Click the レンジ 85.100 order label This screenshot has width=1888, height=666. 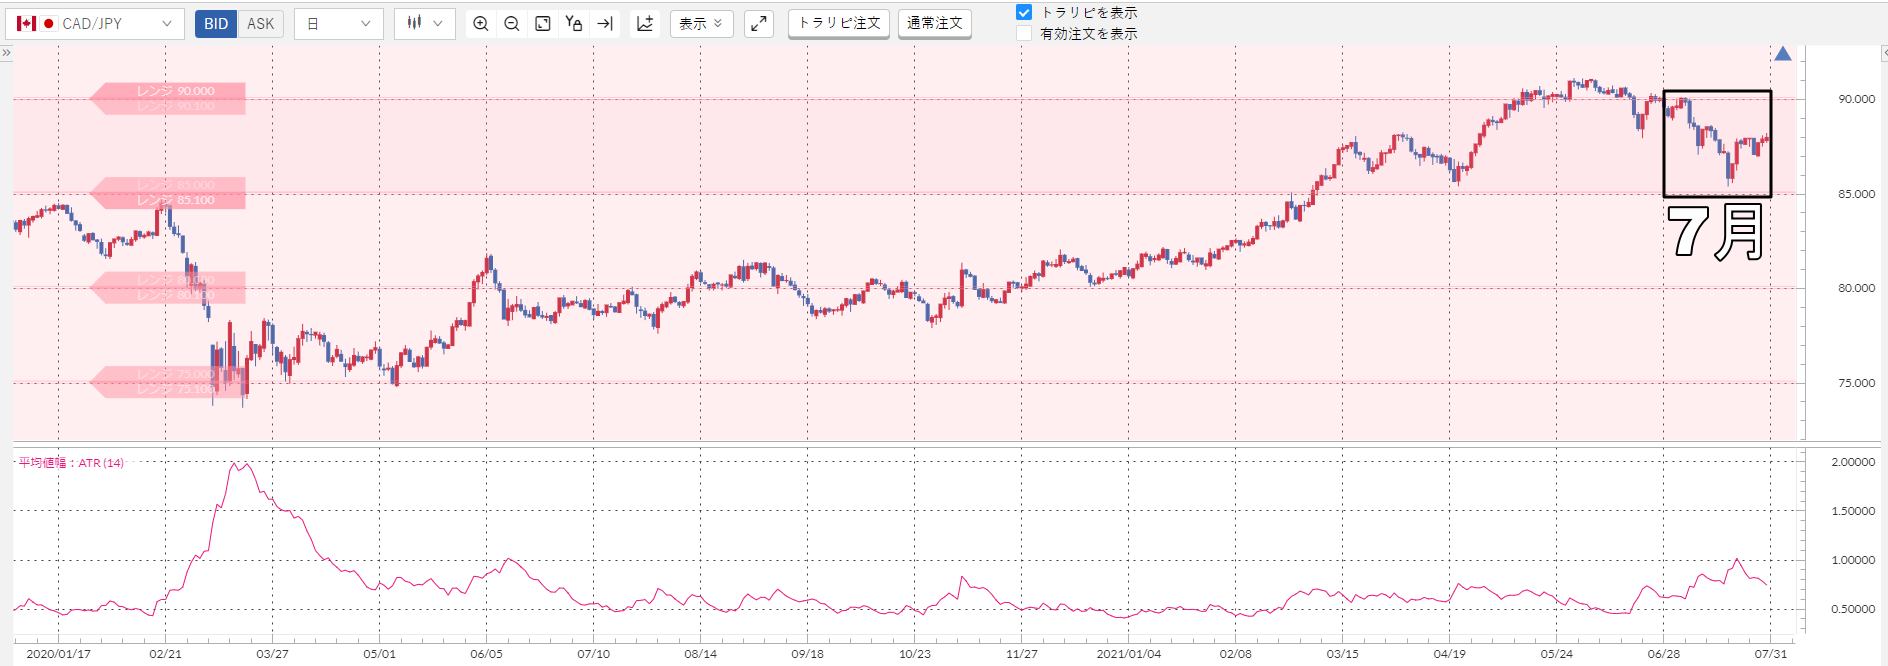pos(176,200)
